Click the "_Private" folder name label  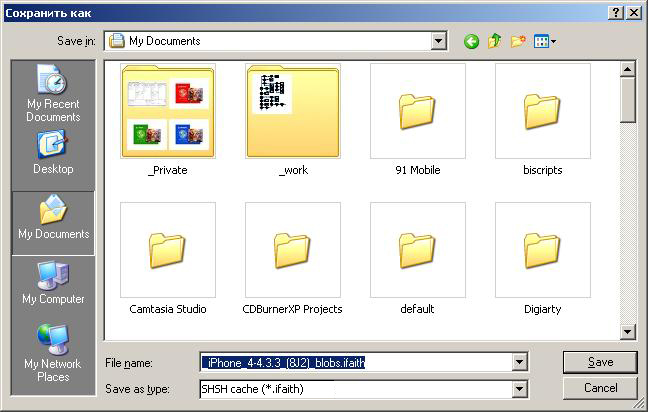pyautogui.click(x=168, y=170)
